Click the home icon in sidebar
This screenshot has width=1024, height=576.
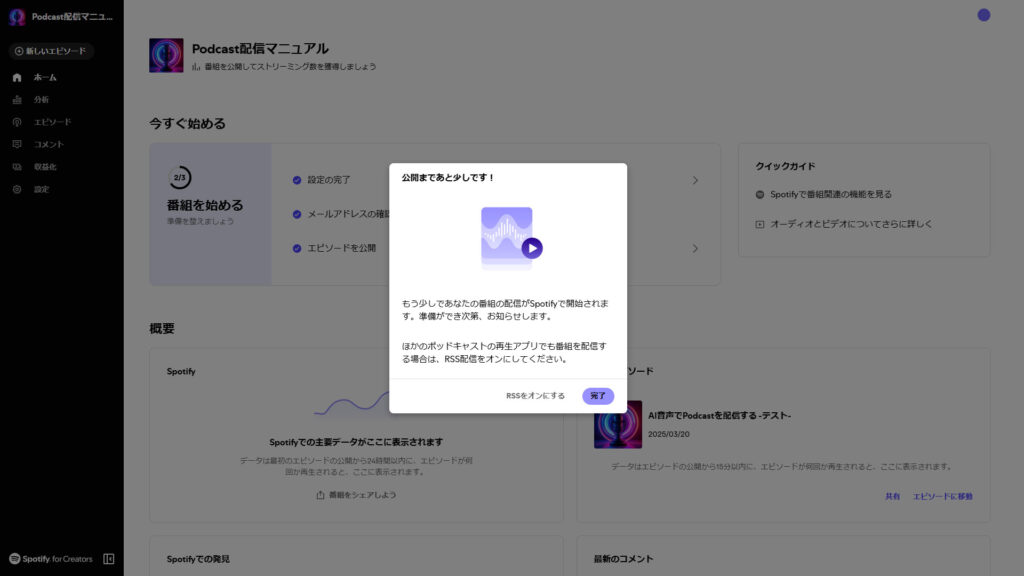[17, 78]
